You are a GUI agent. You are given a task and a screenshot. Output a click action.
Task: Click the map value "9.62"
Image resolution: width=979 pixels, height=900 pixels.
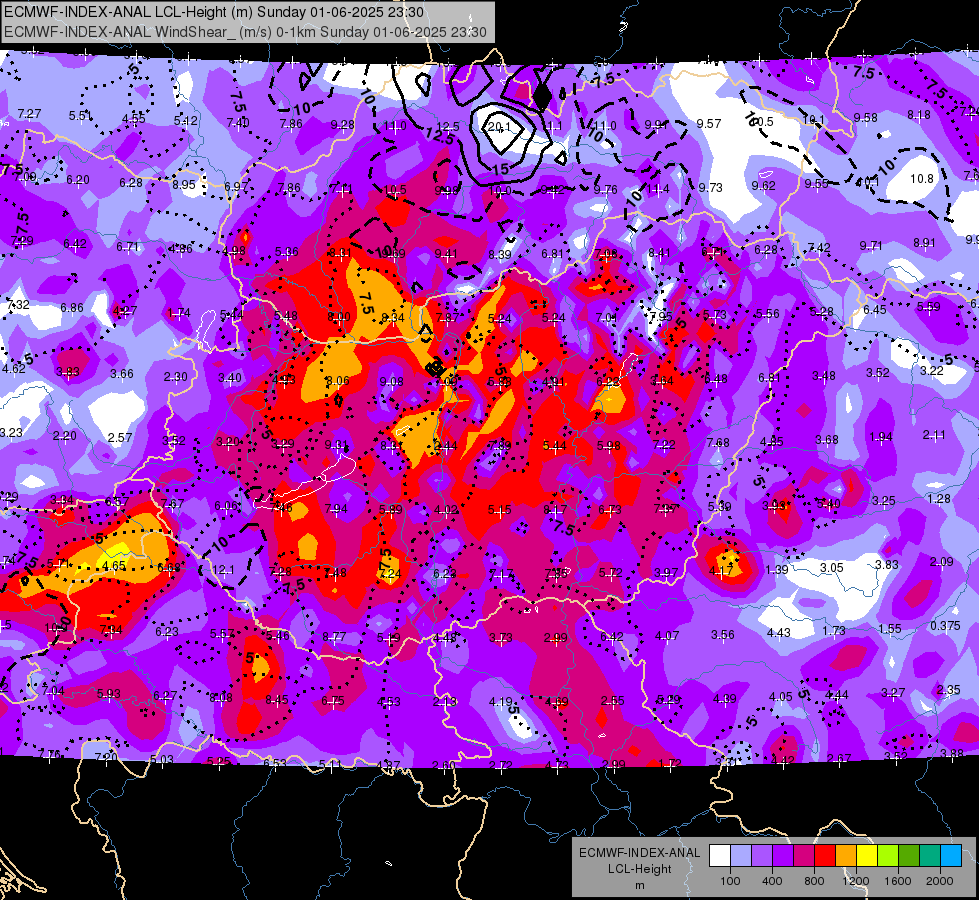(764, 185)
